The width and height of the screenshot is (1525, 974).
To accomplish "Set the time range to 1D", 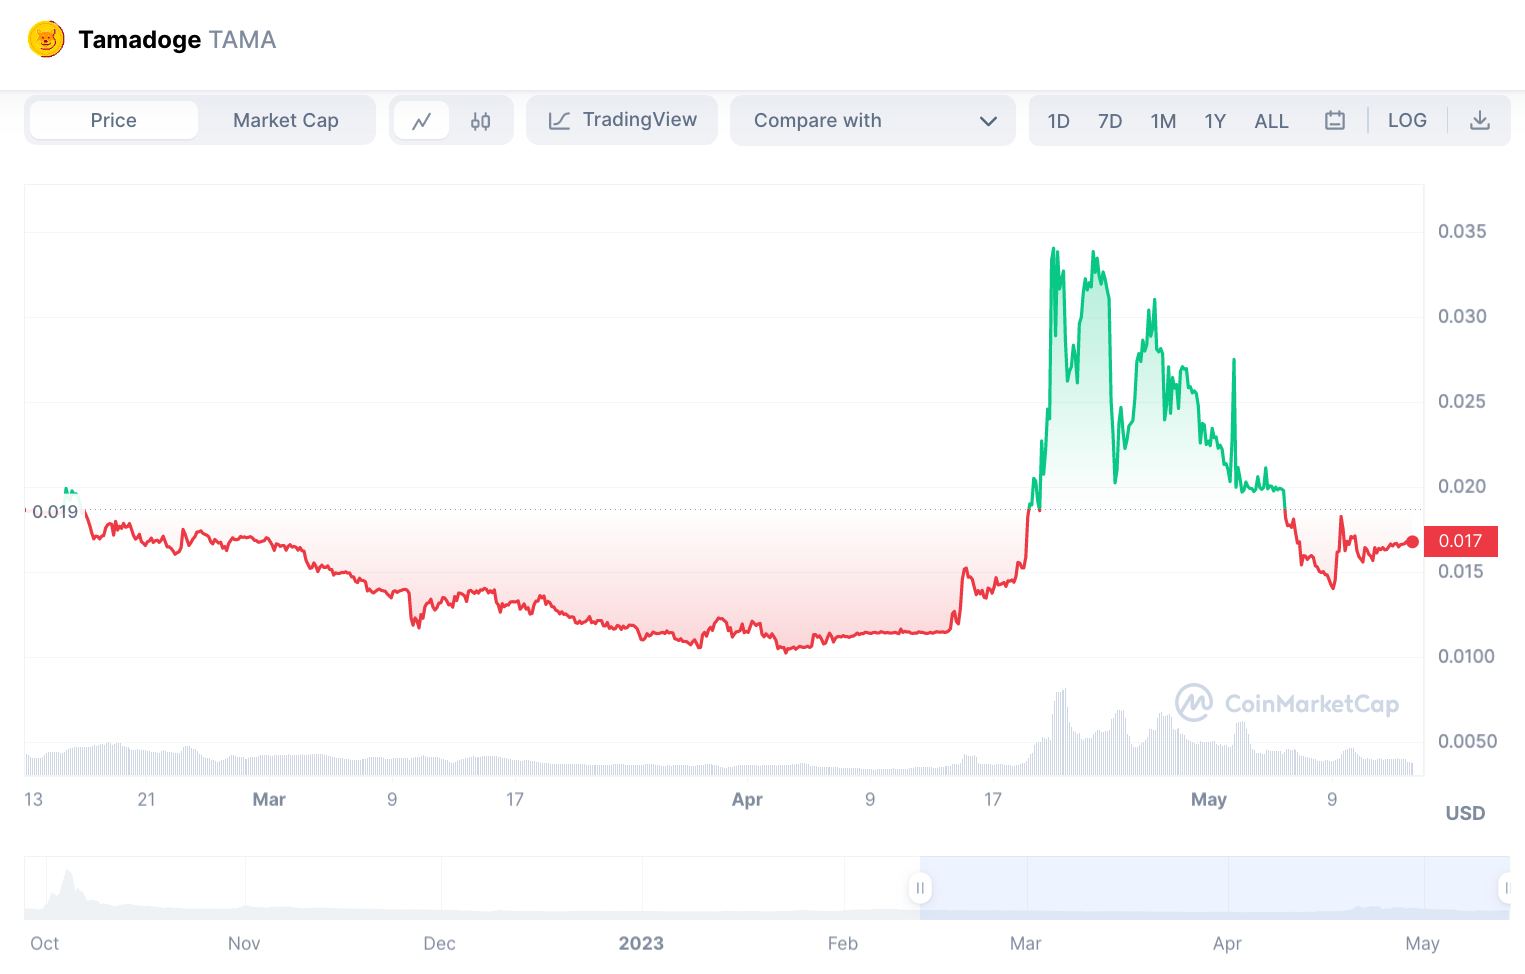I will (1059, 121).
